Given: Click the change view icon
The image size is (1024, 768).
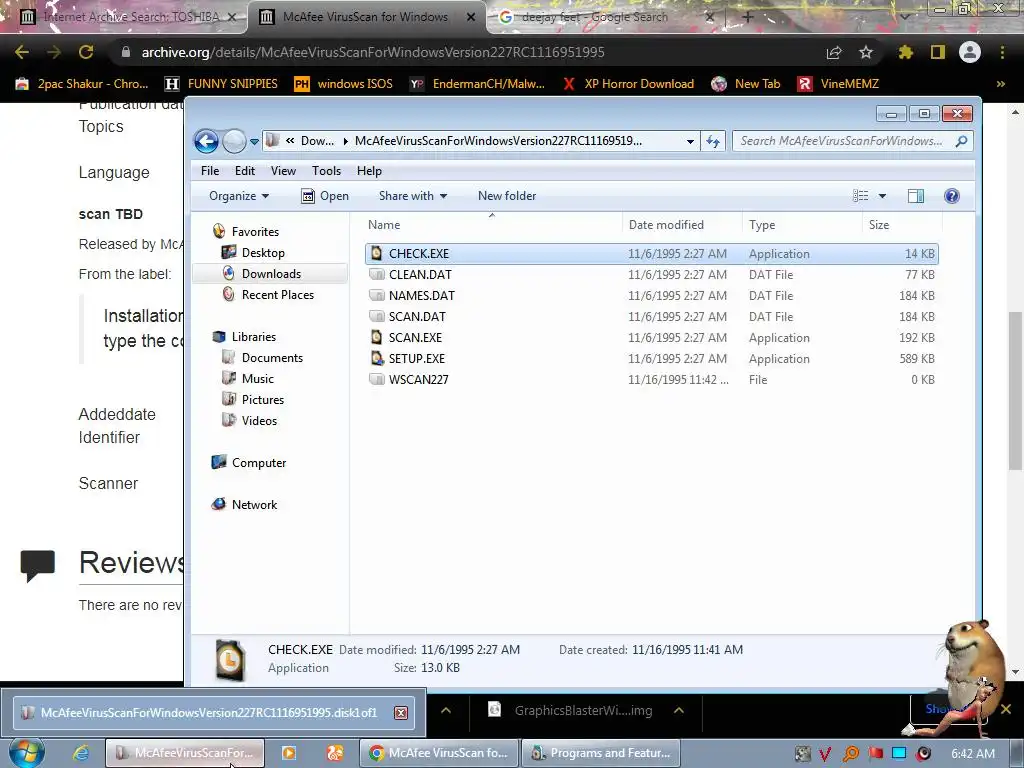Looking at the screenshot, I should (861, 196).
